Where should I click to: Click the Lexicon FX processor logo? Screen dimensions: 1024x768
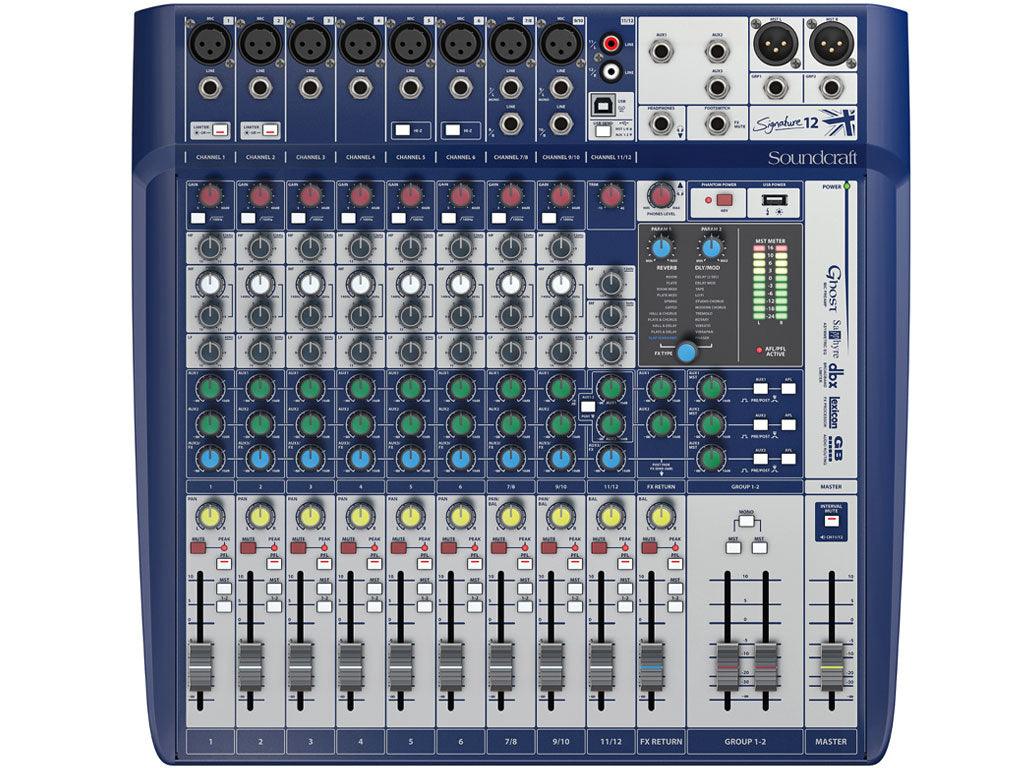(836, 410)
